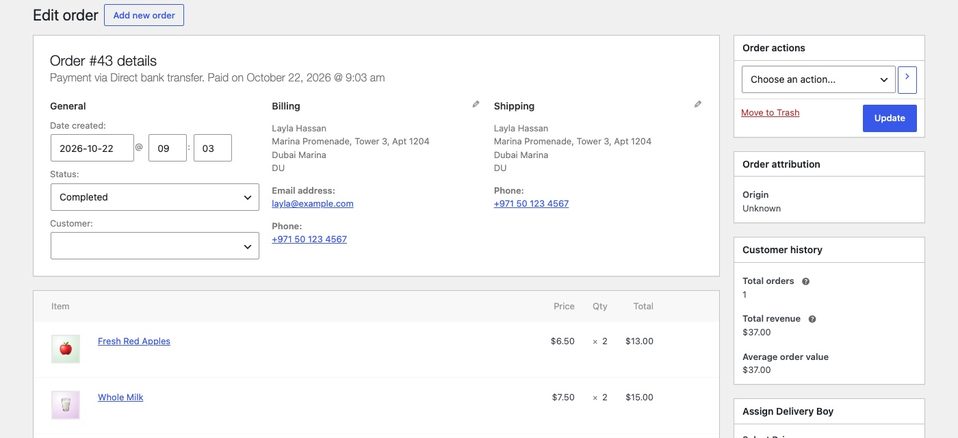The width and height of the screenshot is (958, 438).
Task: Click the shipping phone number link
Action: (x=531, y=203)
